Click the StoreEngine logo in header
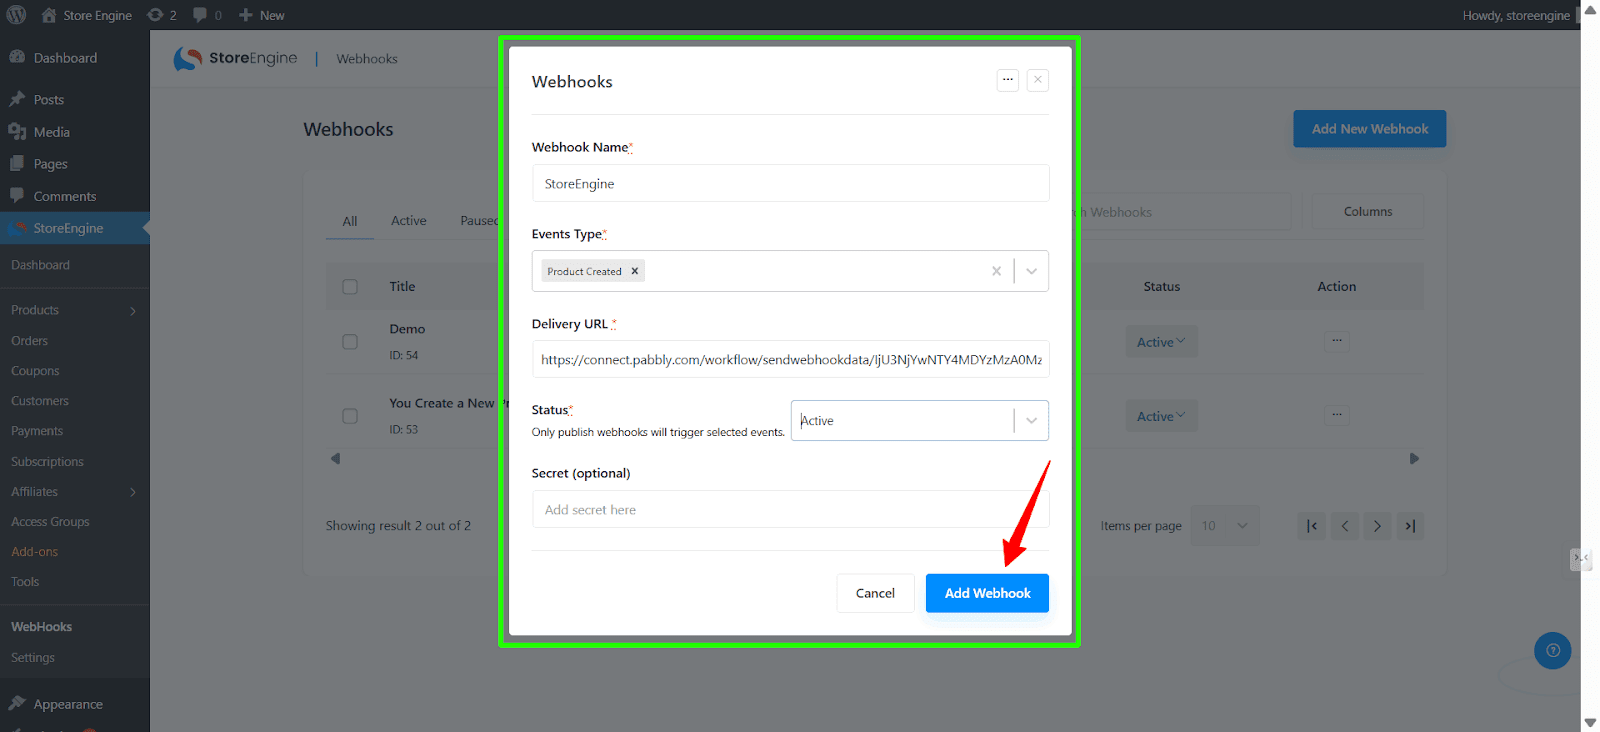This screenshot has width=1600, height=732. pos(235,59)
